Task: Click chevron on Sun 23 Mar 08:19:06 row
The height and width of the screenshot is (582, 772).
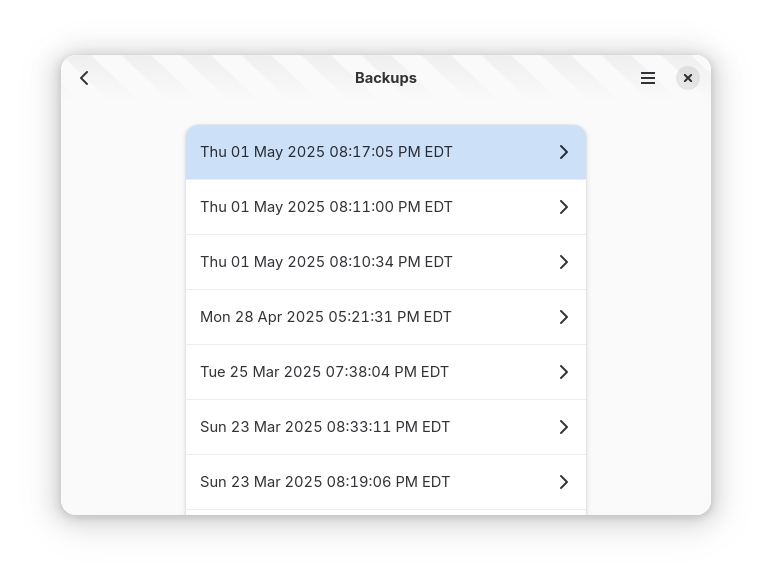Action: point(564,482)
